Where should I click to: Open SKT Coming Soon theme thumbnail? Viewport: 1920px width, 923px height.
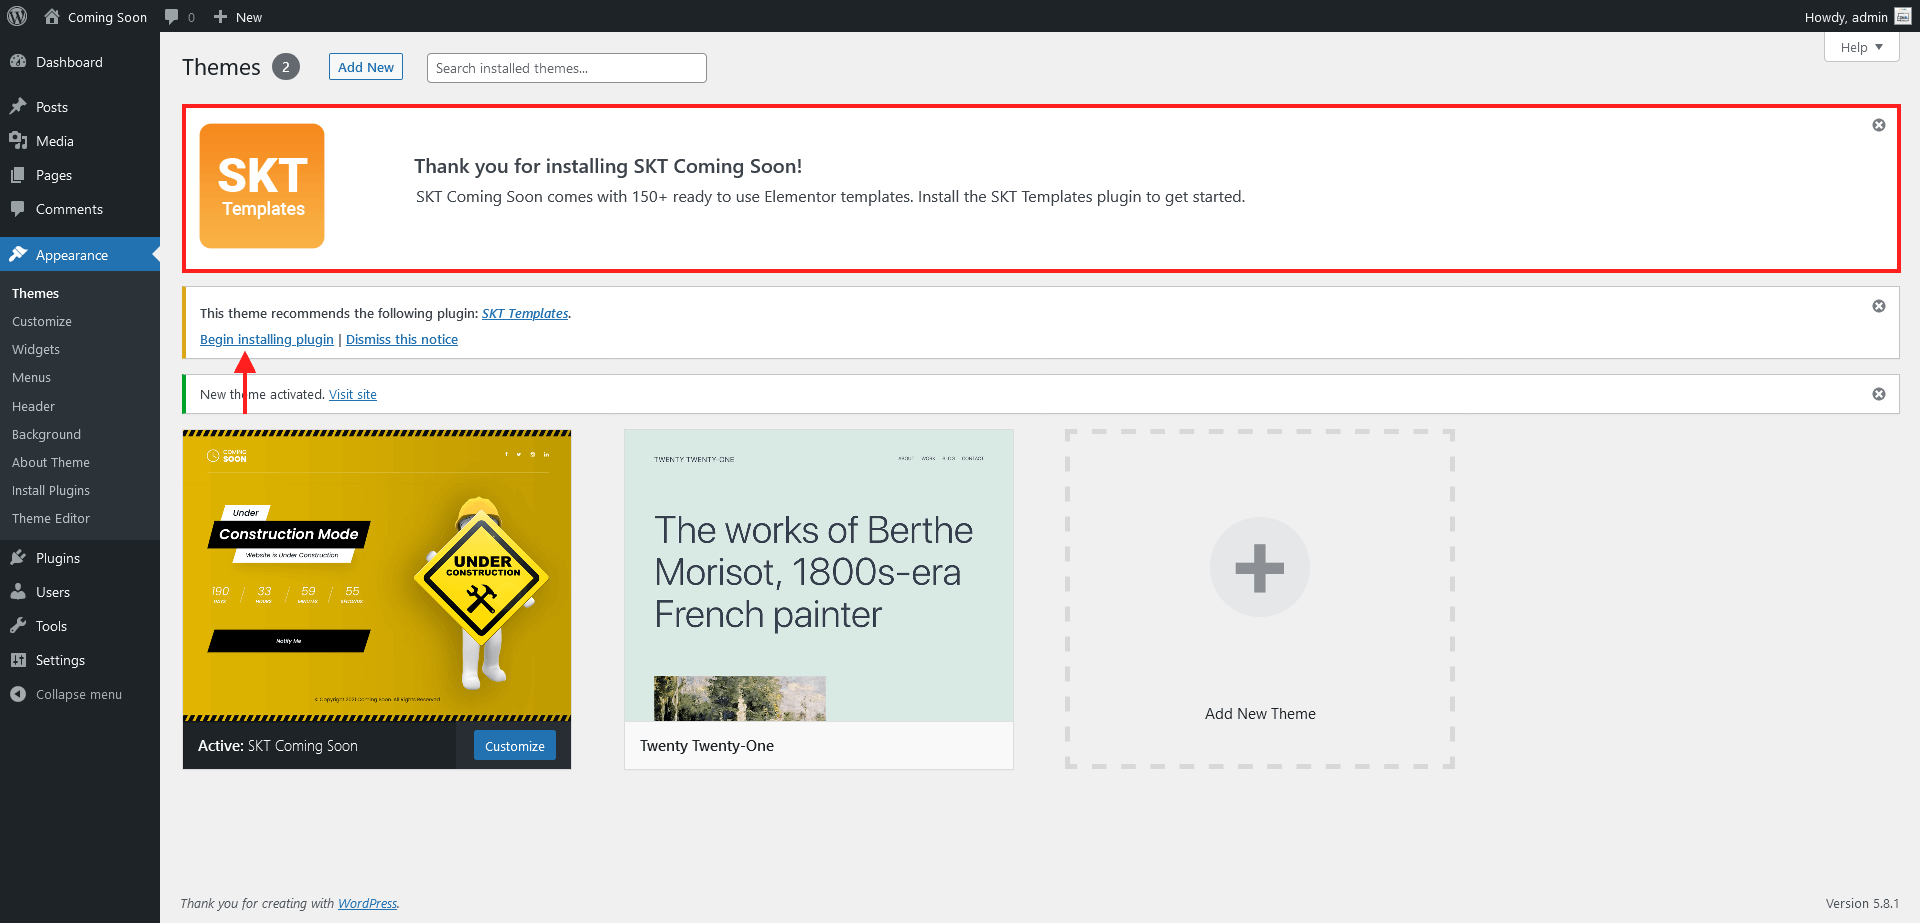(x=377, y=575)
